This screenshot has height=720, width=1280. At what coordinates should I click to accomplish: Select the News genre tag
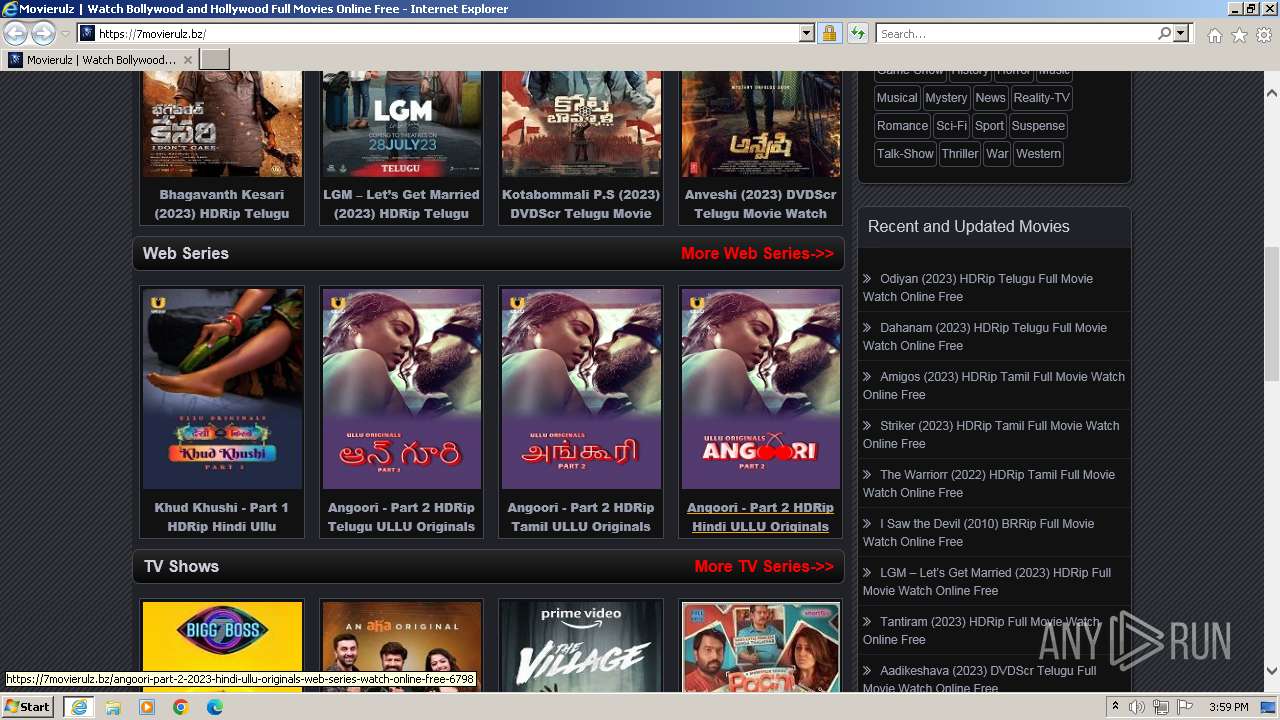(x=990, y=98)
